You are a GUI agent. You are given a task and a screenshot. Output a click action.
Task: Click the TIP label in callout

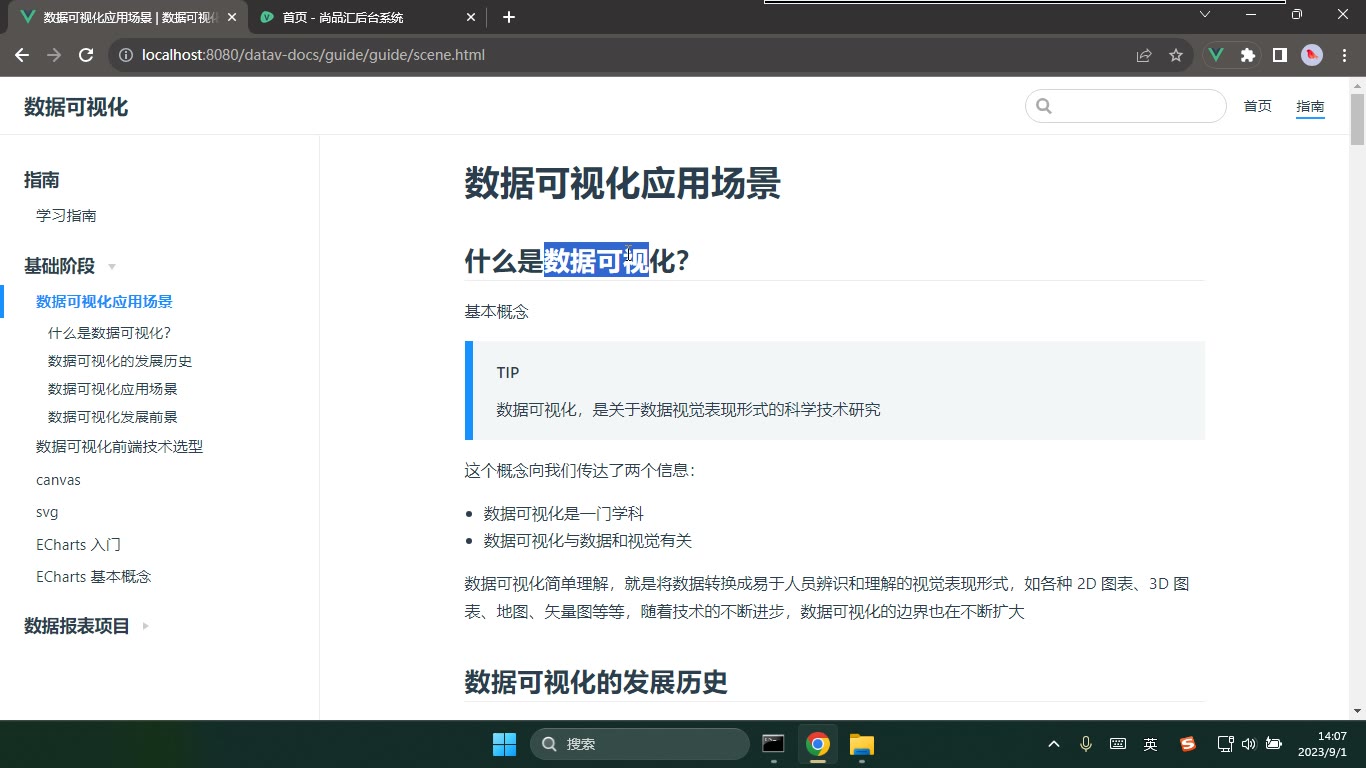(x=508, y=373)
